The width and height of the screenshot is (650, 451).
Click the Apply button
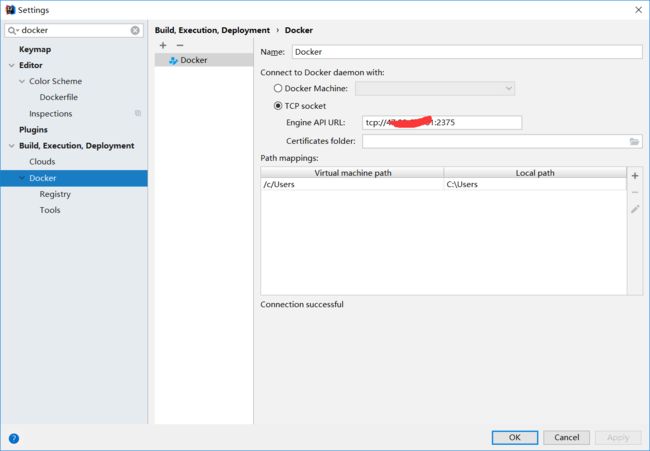(618, 437)
